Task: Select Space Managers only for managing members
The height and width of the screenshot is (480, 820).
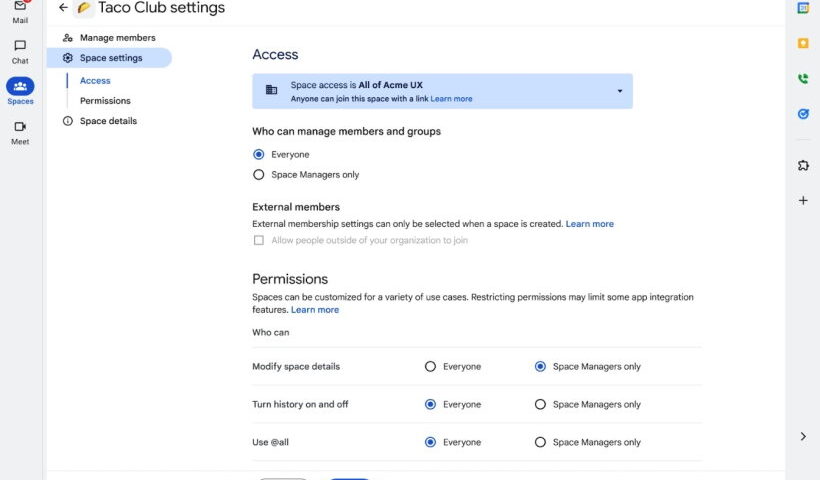Action: 258,175
